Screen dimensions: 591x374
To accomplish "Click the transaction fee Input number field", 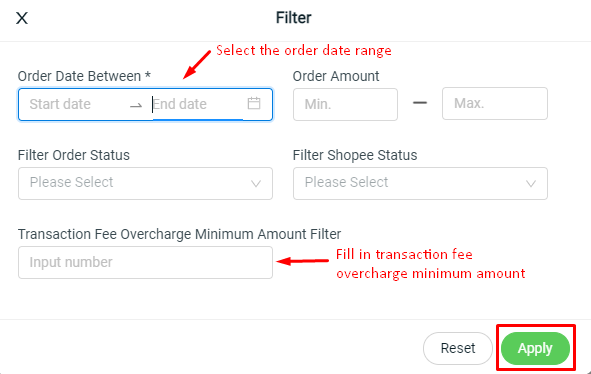I will pos(145,263).
